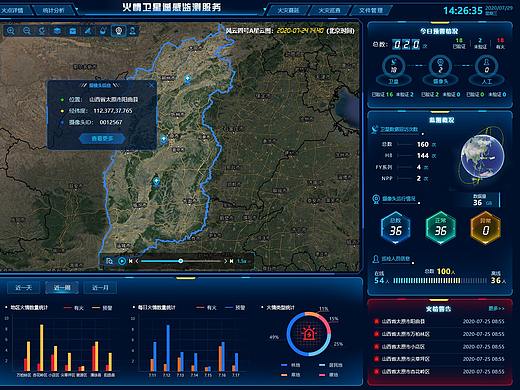Click the patrol personnel section icon
Image resolution: width=520 pixels, height=390 pixels.
point(376,259)
